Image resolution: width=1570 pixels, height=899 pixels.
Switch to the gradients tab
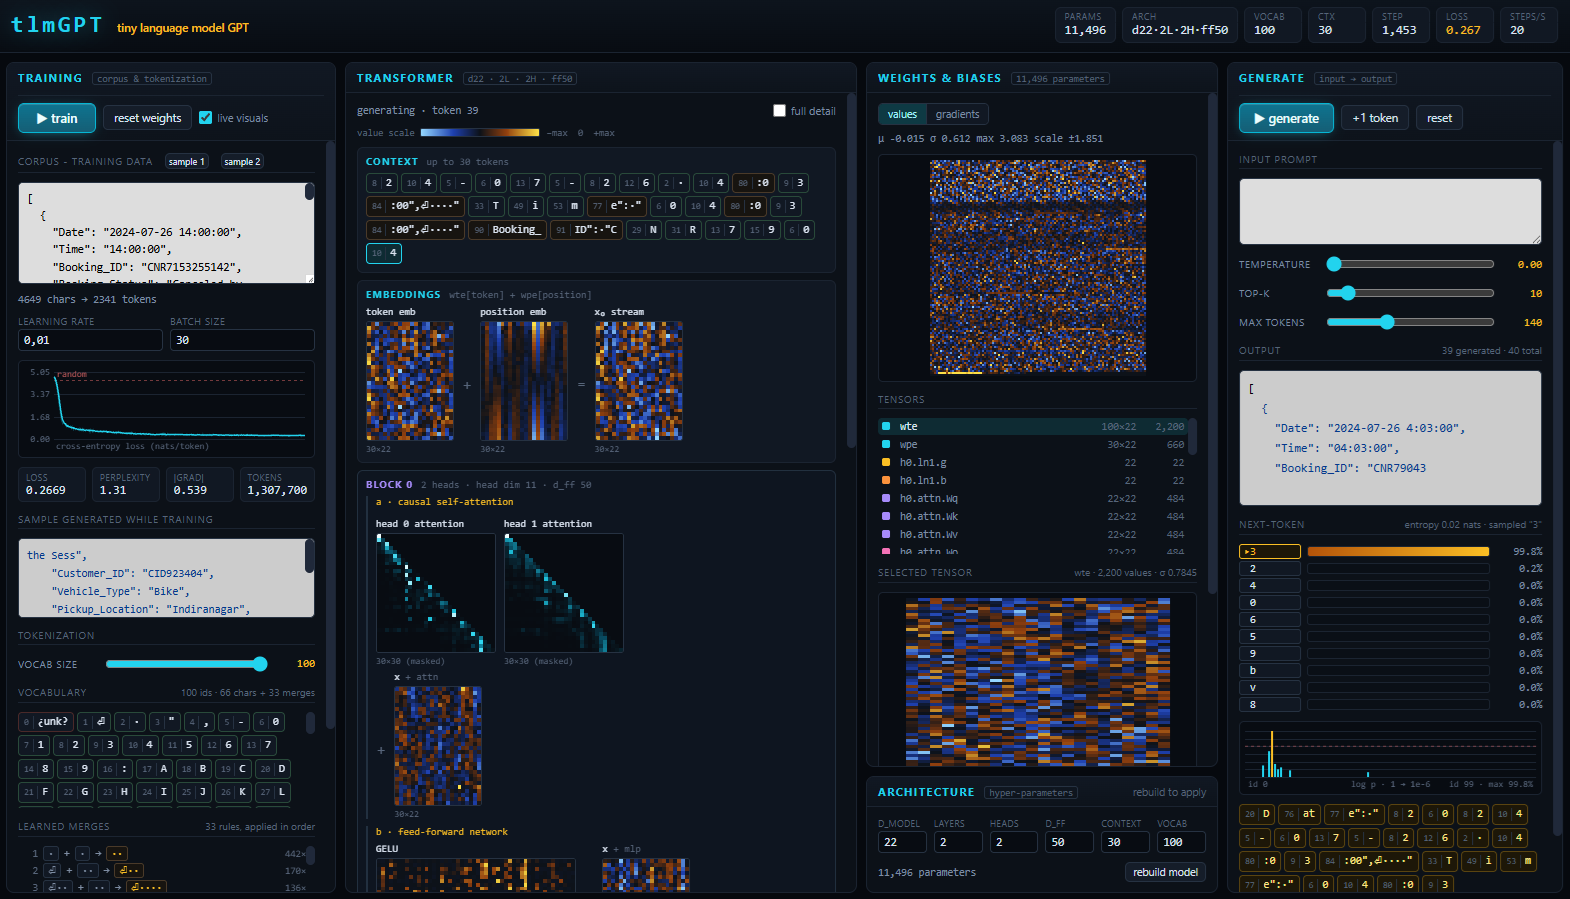coord(957,114)
